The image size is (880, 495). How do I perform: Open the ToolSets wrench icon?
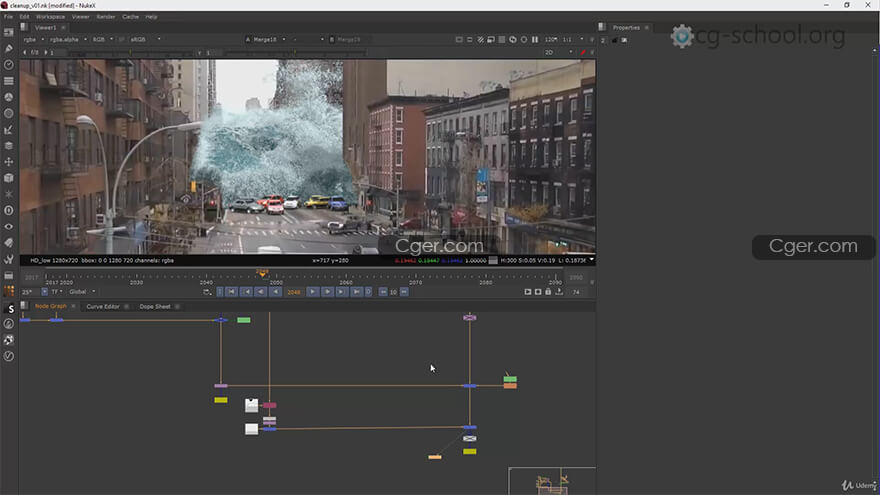click(8, 259)
